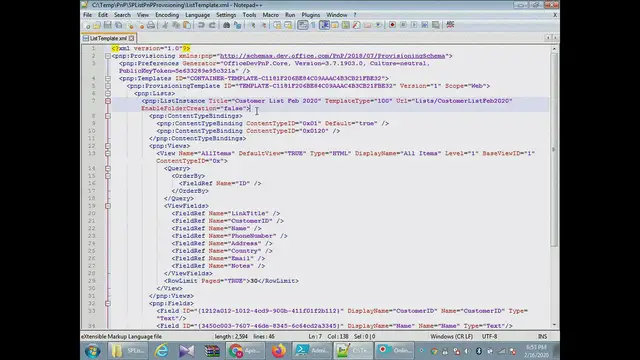The width and height of the screenshot is (640, 360).
Task: Collapse the pnp:ContentTypeBindings fold on line 8
Action: (x=108, y=116)
